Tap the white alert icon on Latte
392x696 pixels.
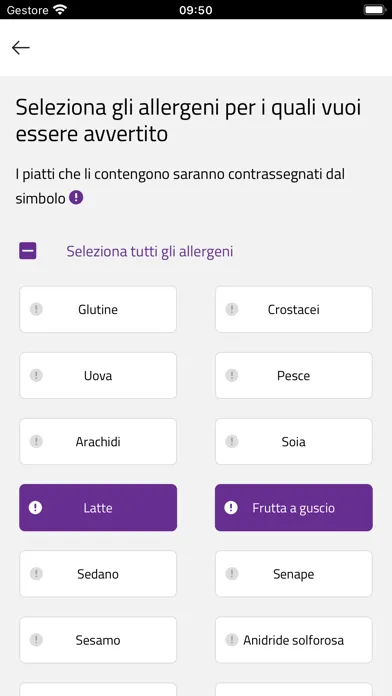coord(35,507)
